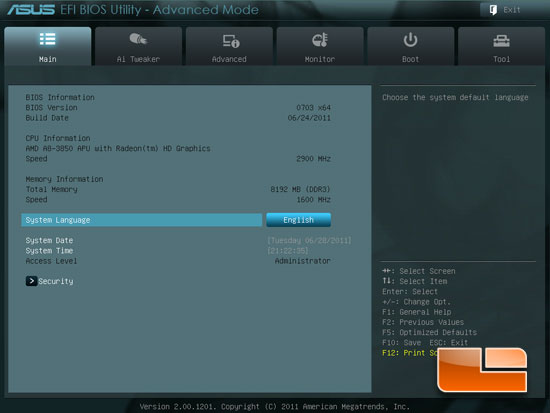
Task: Click the System Date label
Action: (49, 240)
